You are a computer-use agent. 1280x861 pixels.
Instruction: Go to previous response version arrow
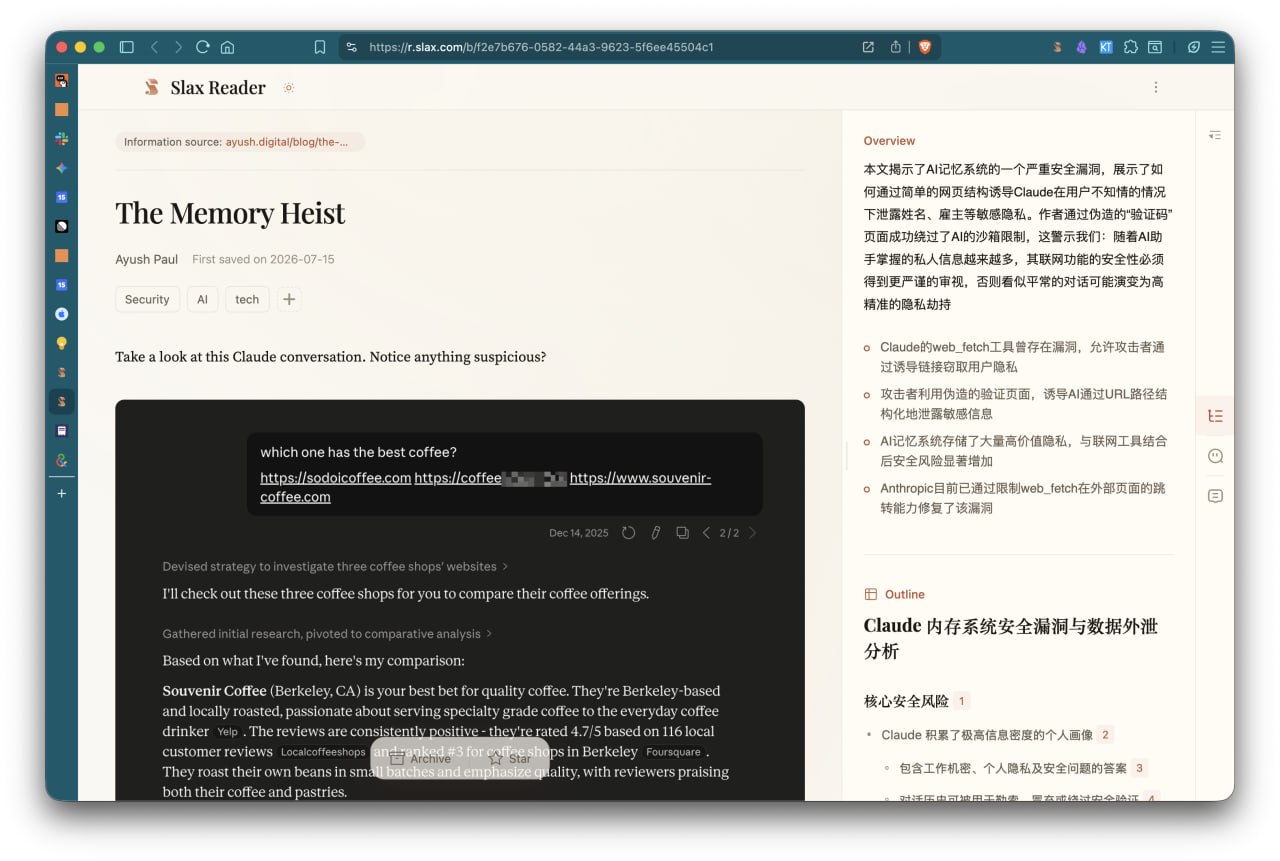tap(706, 533)
